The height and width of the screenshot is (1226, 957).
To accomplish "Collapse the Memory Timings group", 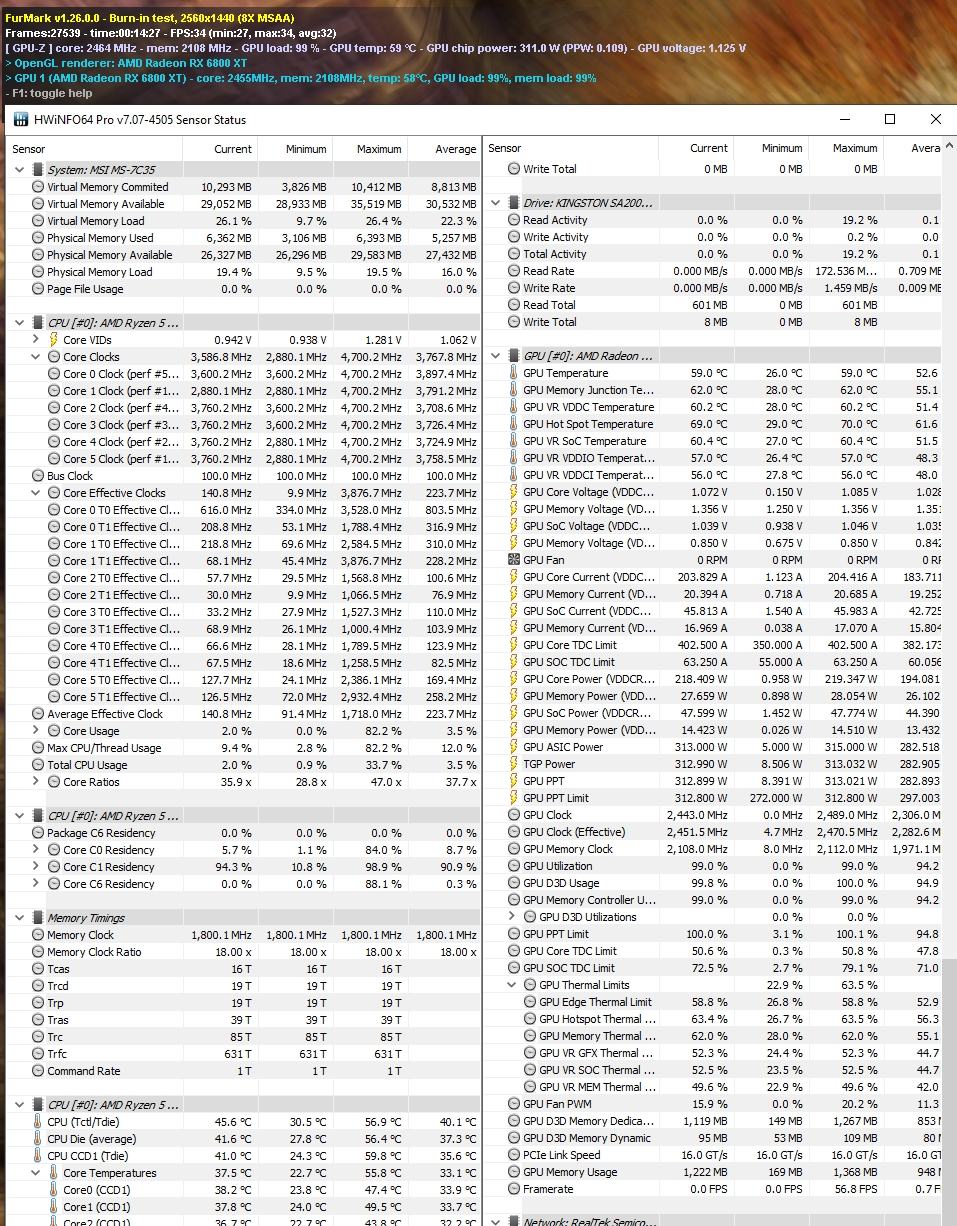I will pos(20,918).
